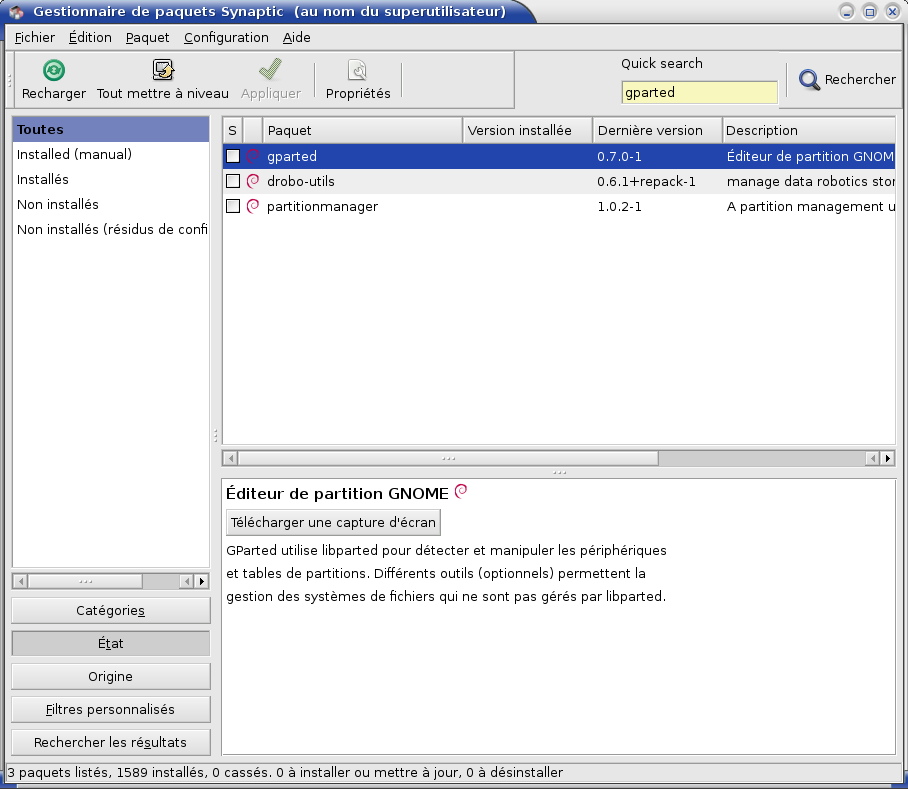Click the Debian swirl icon beside drobo-utils
Image resolution: width=908 pixels, height=789 pixels.
pos(253,181)
